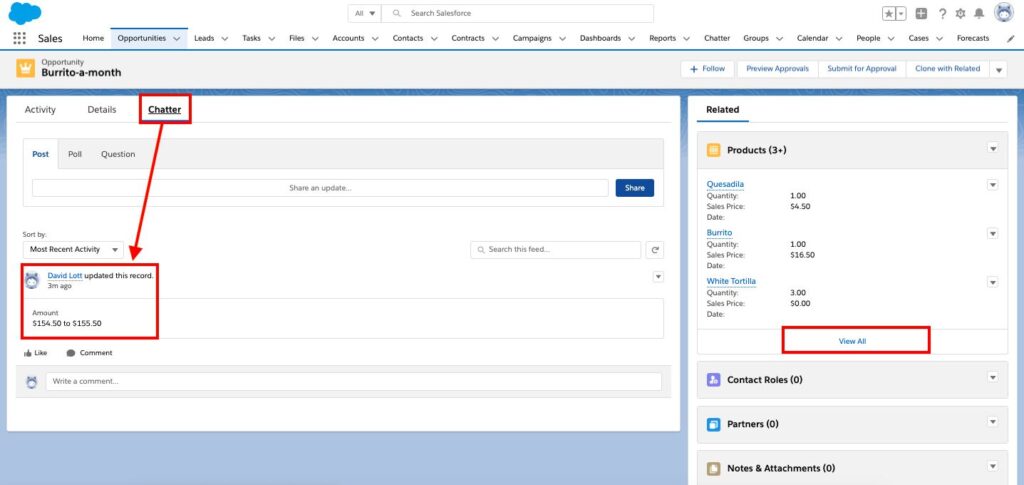Open the Setup gear icon
The image size is (1024, 485).
[960, 14]
